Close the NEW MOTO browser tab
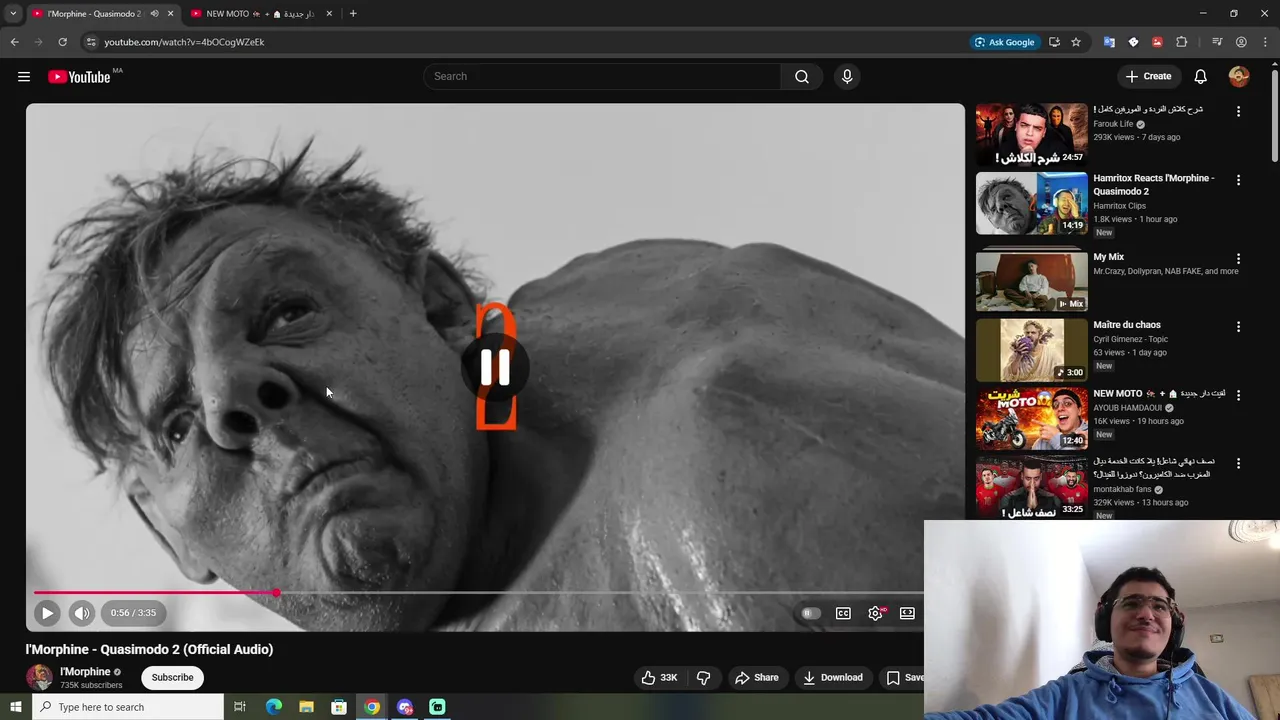 click(329, 14)
